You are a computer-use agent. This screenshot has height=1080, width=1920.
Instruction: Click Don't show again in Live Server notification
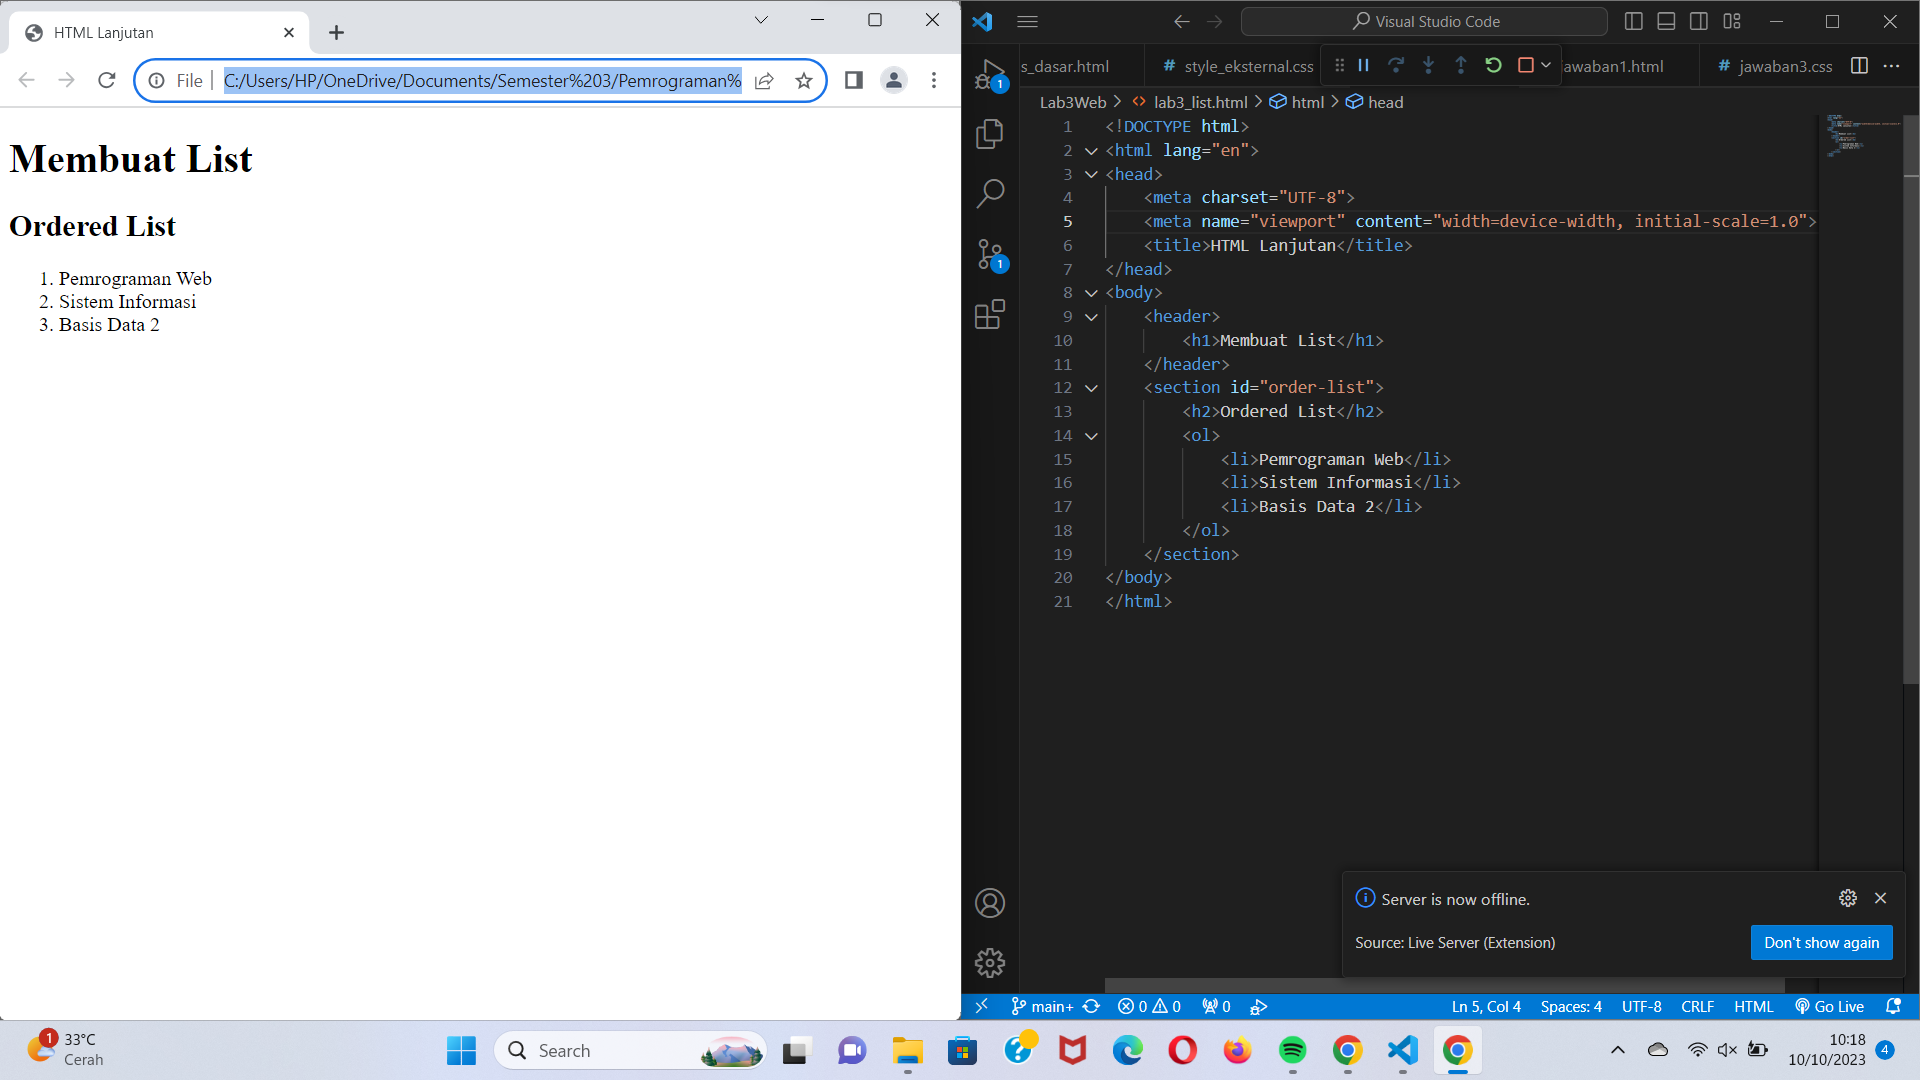coord(1821,942)
